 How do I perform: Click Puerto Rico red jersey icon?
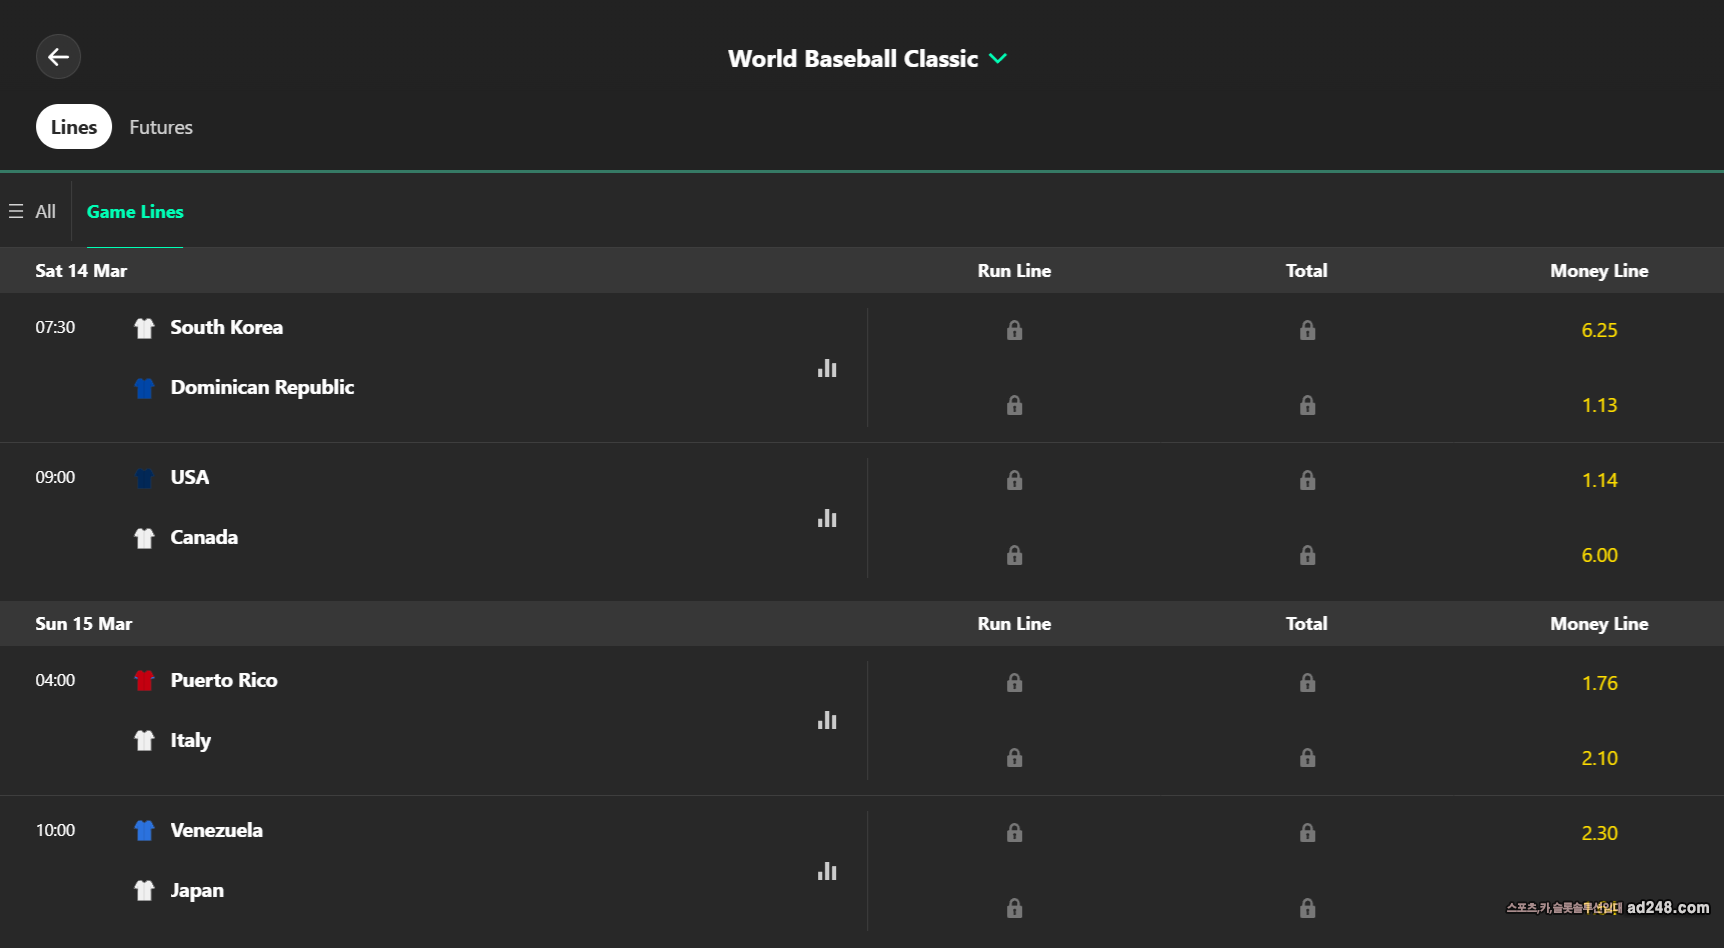144,681
